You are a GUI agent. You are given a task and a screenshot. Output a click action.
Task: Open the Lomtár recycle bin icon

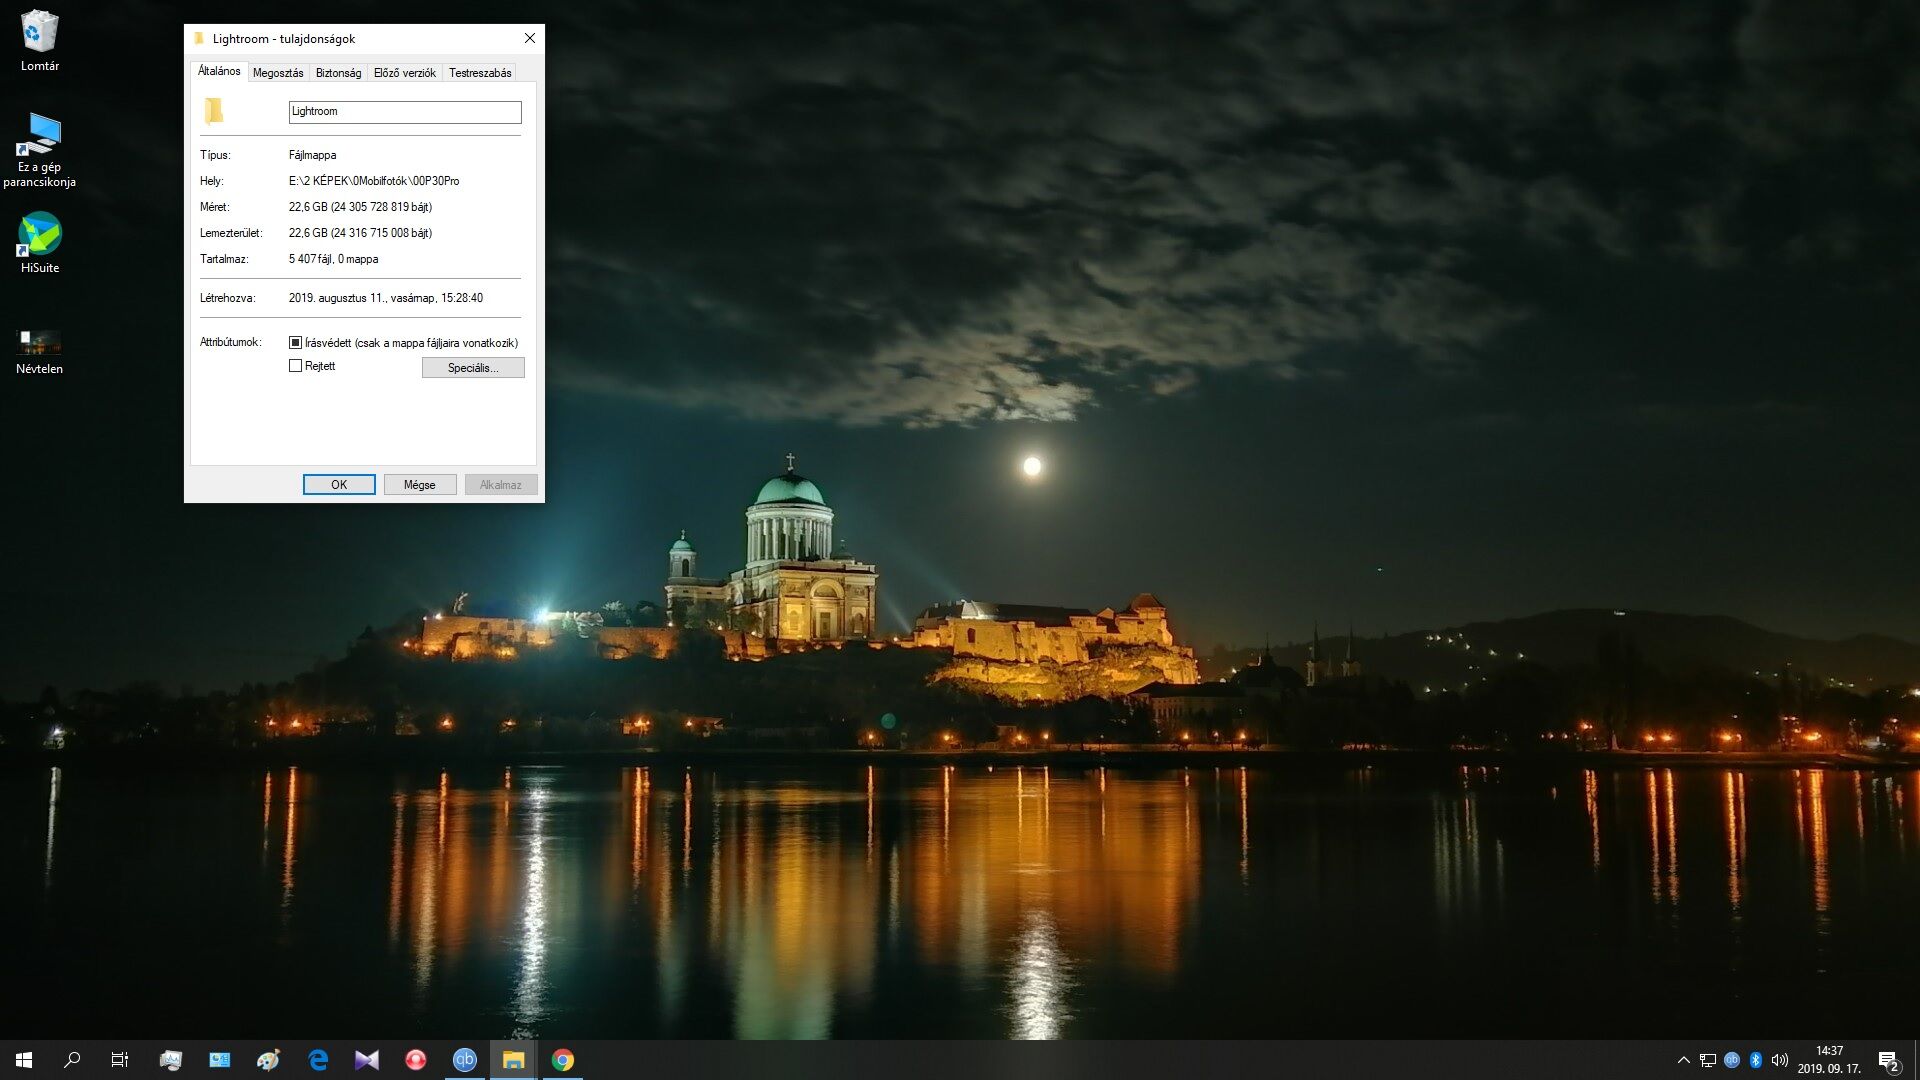point(39,33)
